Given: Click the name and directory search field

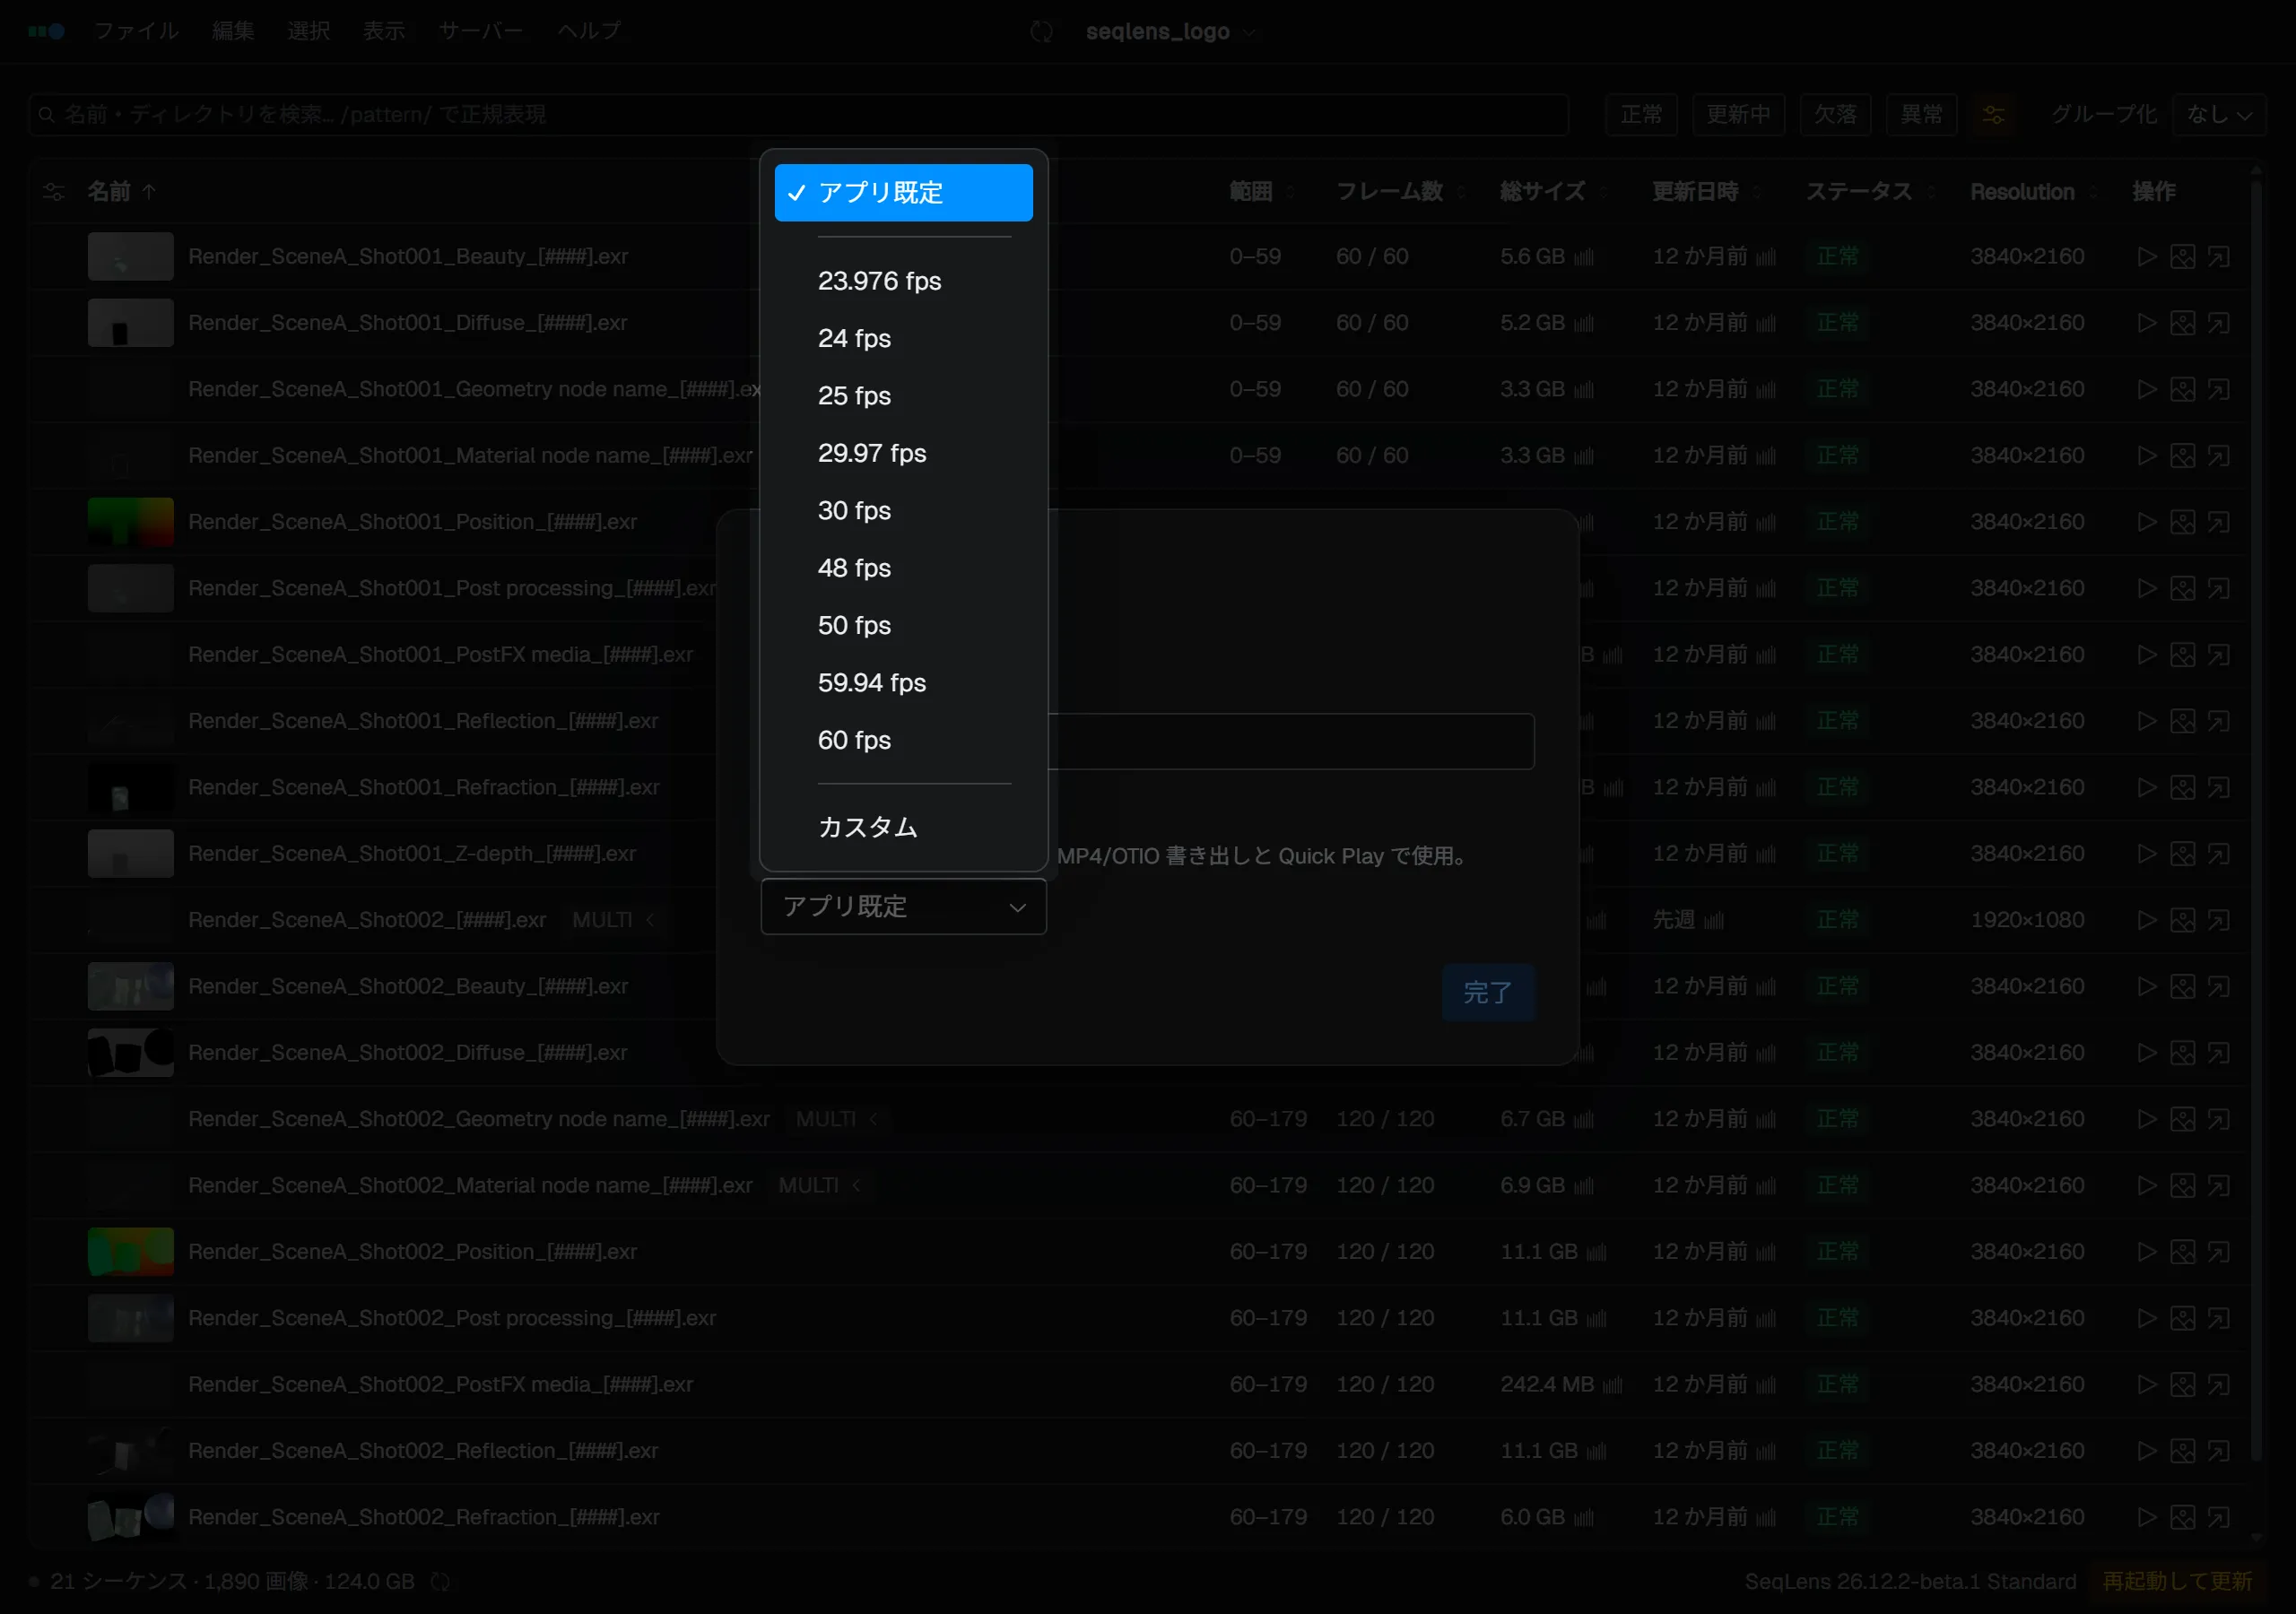Looking at the screenshot, I should 798,115.
